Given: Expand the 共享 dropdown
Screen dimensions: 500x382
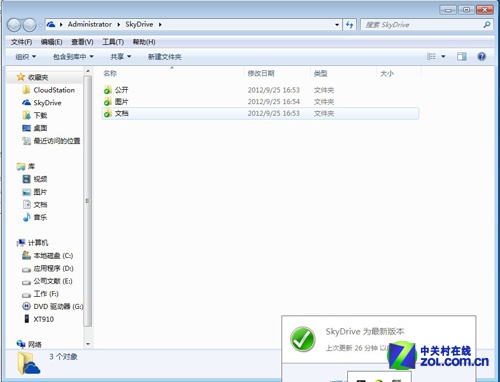Looking at the screenshot, I should [121, 57].
